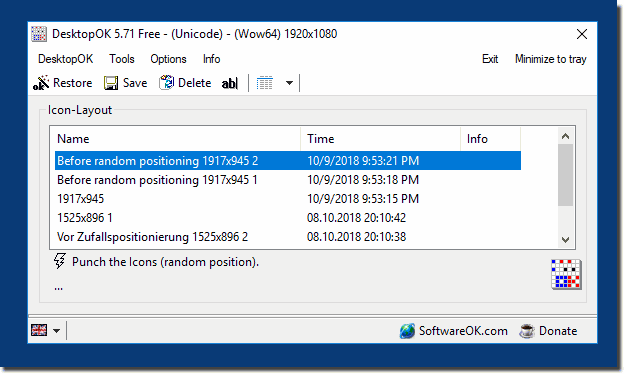Click the Delete recycle icon

click(166, 83)
